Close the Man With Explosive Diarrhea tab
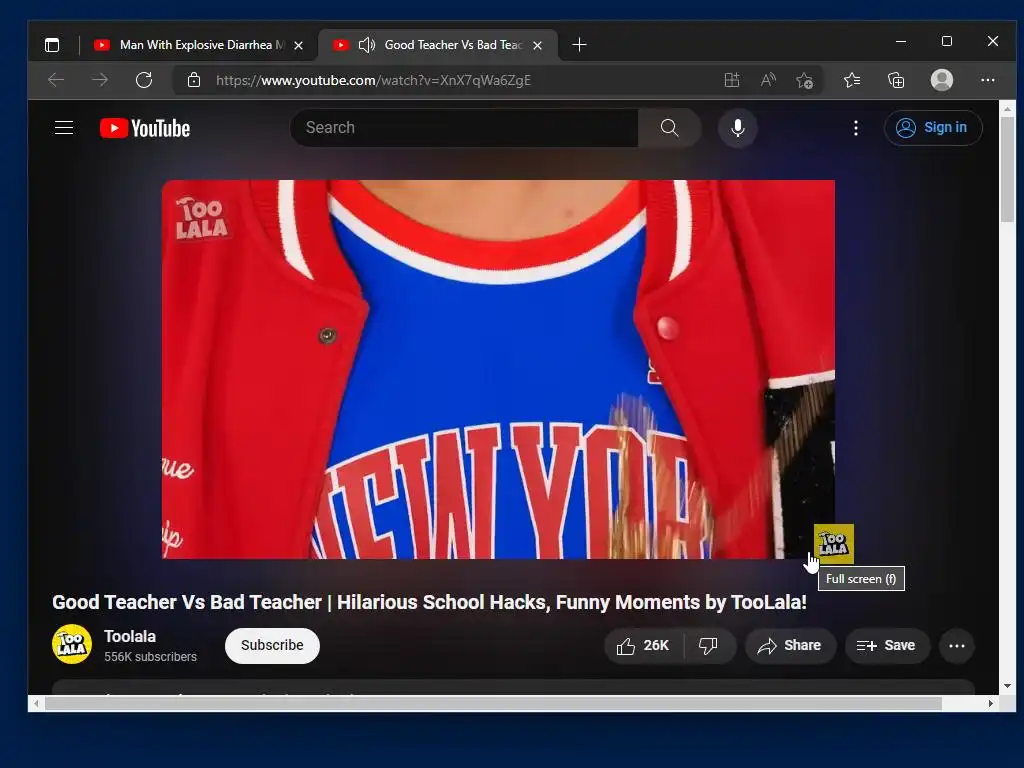 coord(298,45)
